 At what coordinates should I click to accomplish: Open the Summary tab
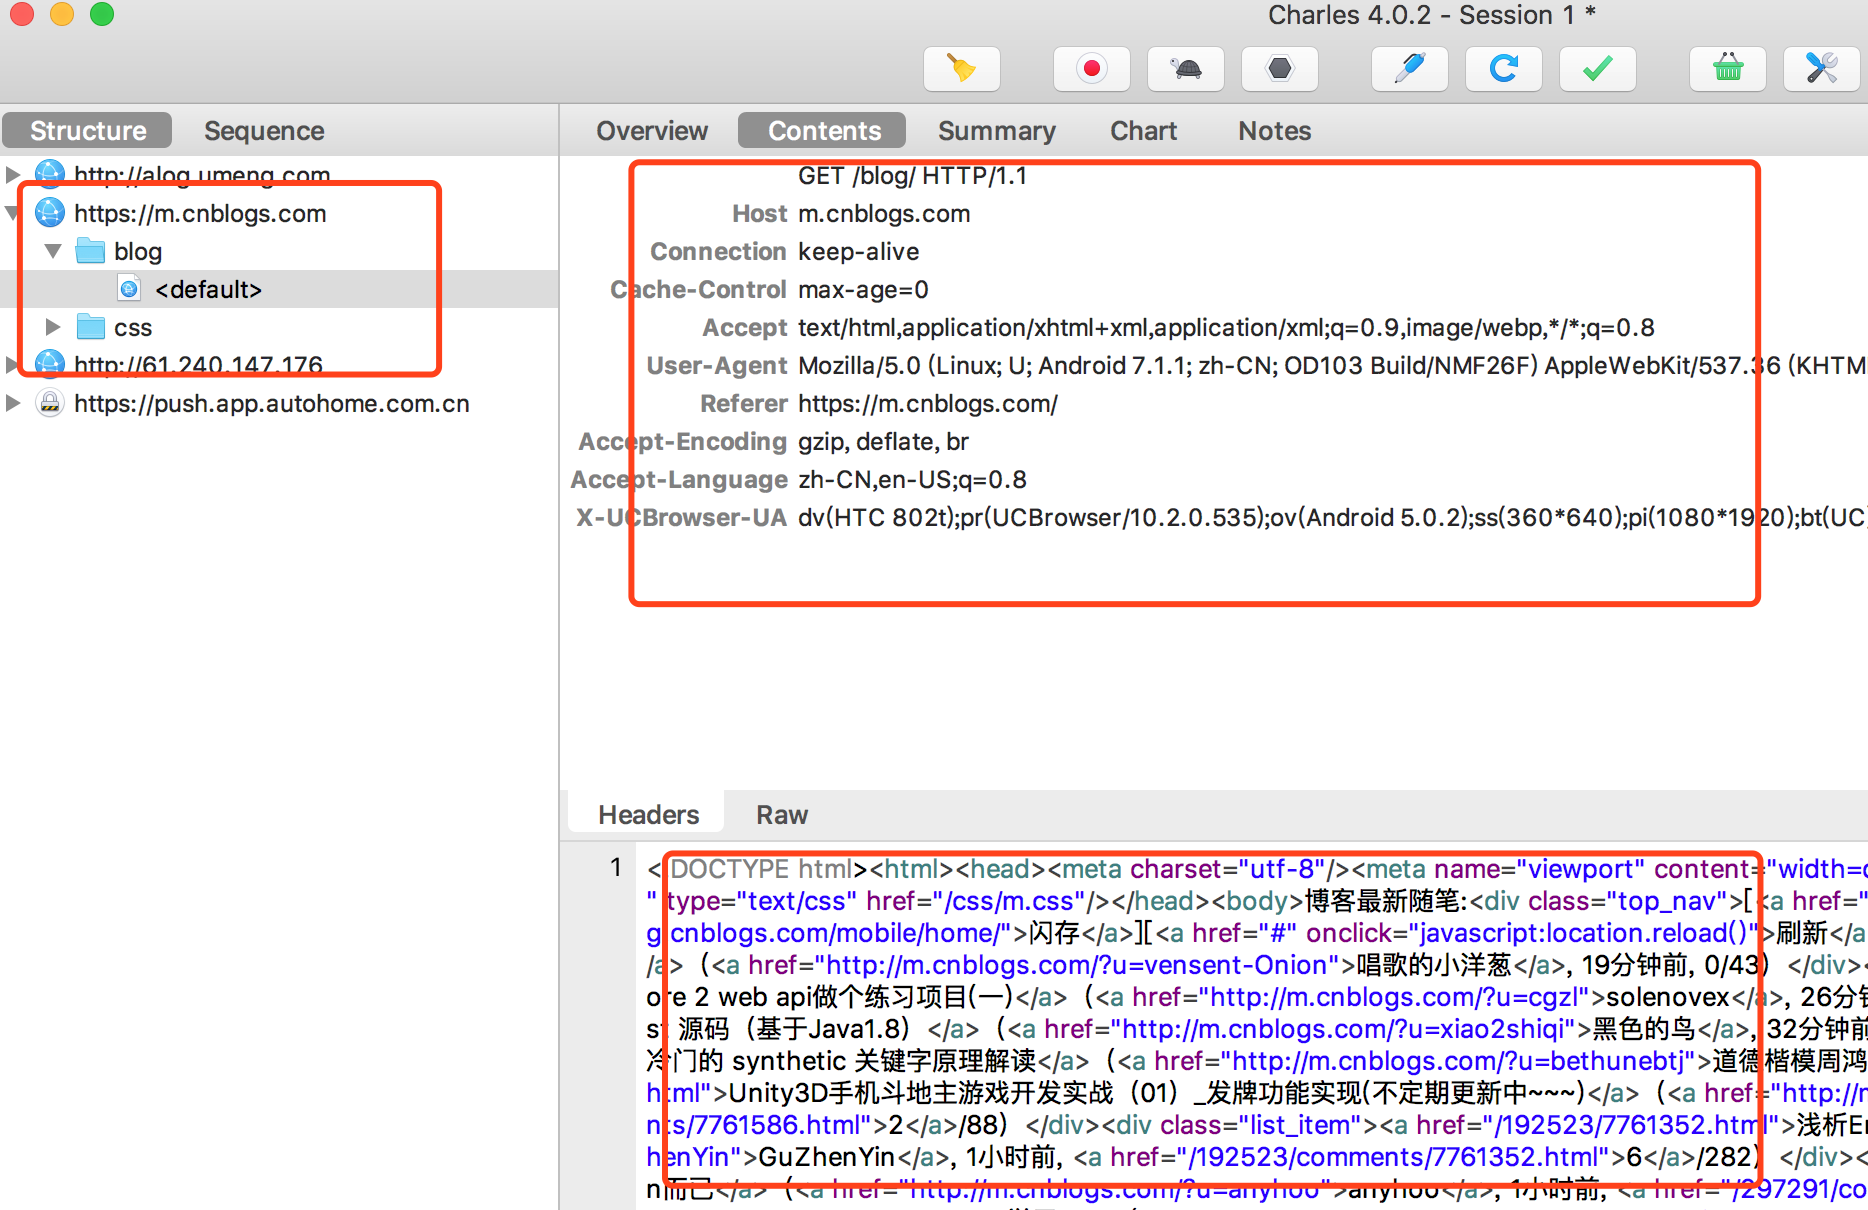[x=996, y=131]
